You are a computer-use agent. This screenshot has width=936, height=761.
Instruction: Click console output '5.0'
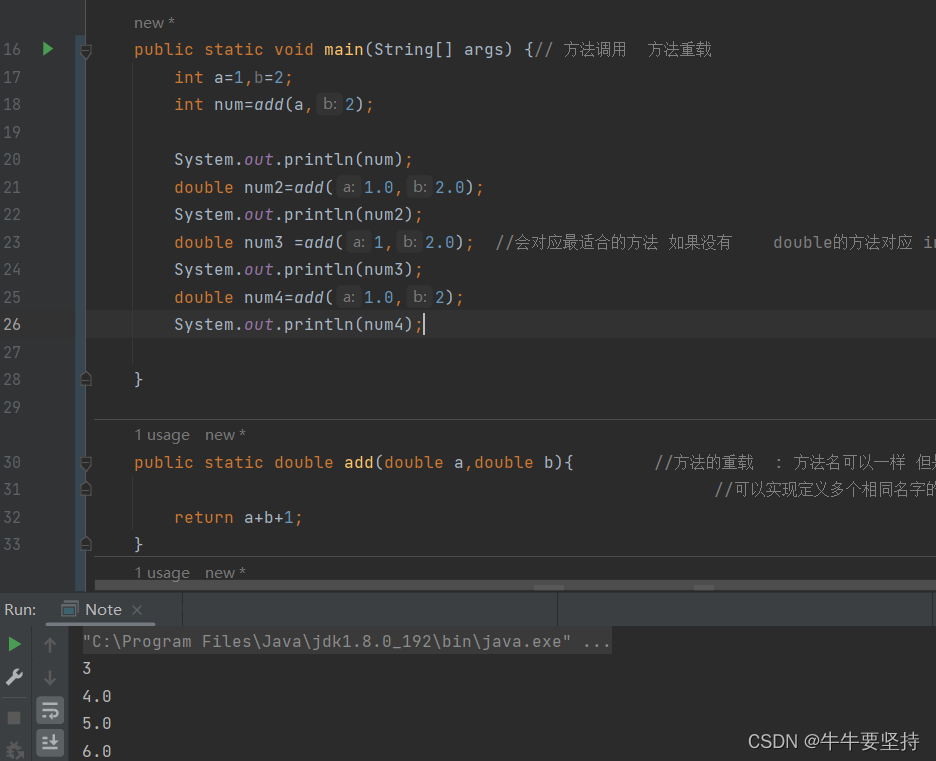point(97,723)
